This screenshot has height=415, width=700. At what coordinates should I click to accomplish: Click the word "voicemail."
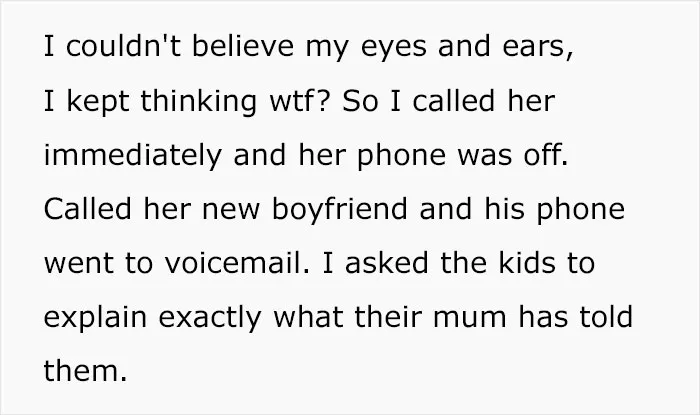coord(237,263)
